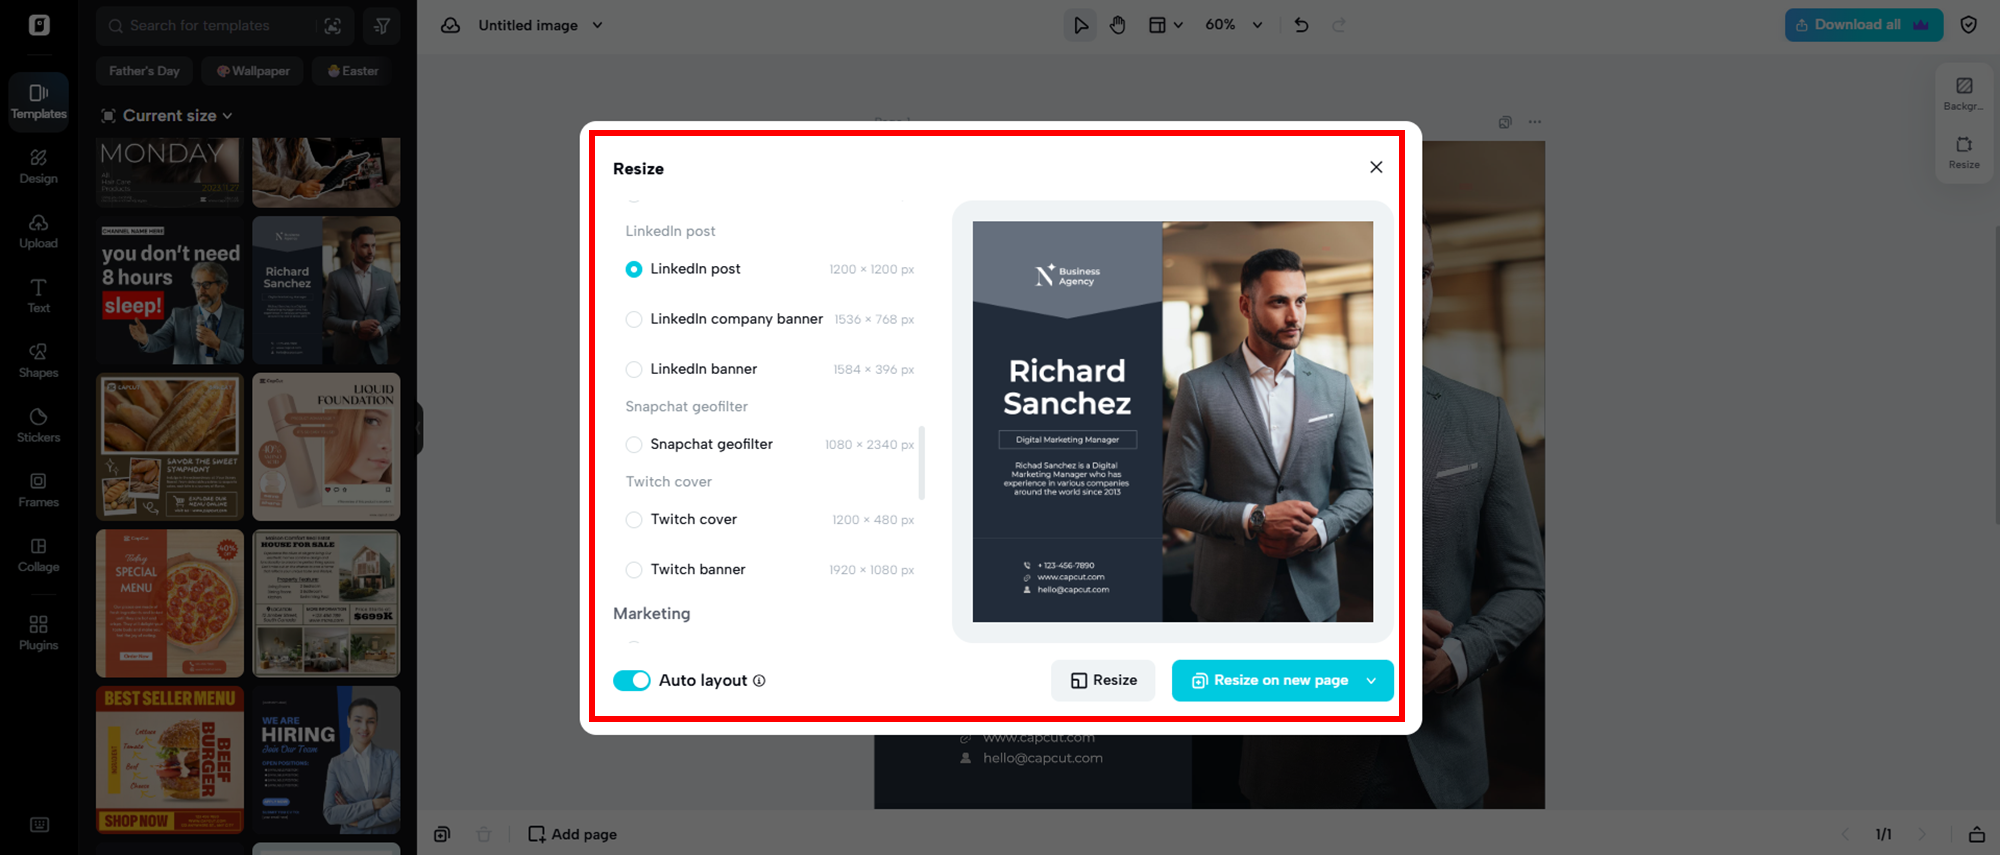
Task: Activate the hand pan tool
Action: click(x=1118, y=25)
